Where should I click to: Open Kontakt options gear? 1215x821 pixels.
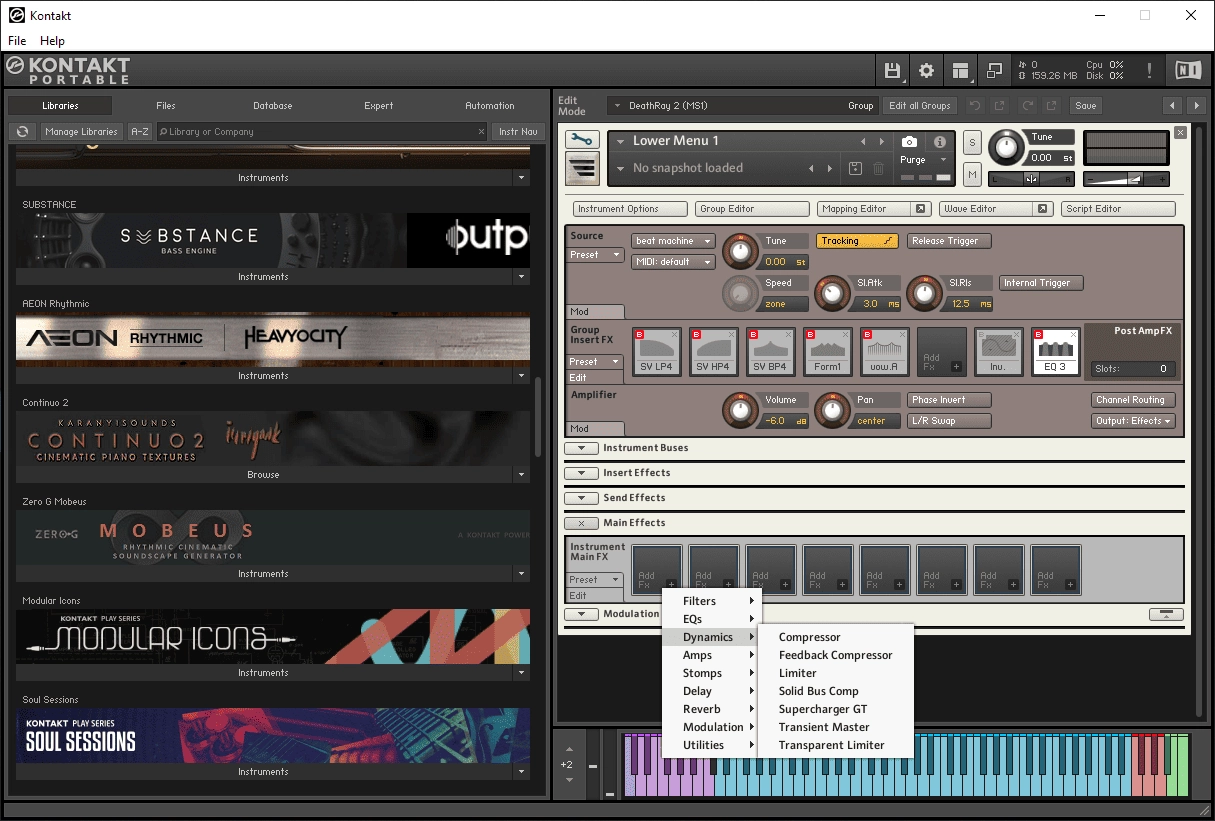pos(926,70)
